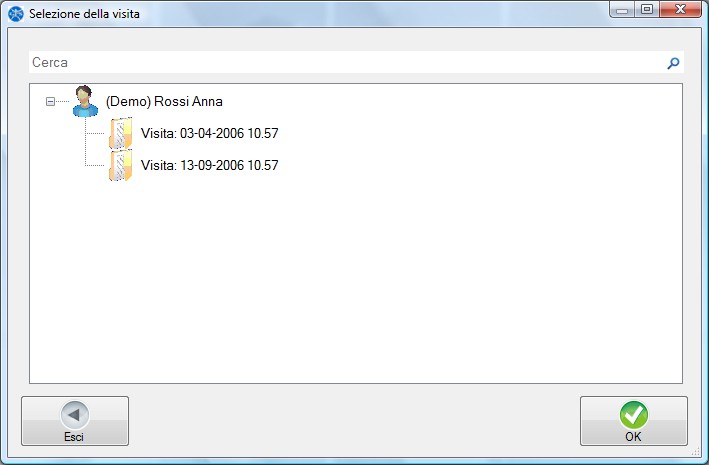Confirm the selection with the OK label
709x465 pixels.
click(x=633, y=436)
